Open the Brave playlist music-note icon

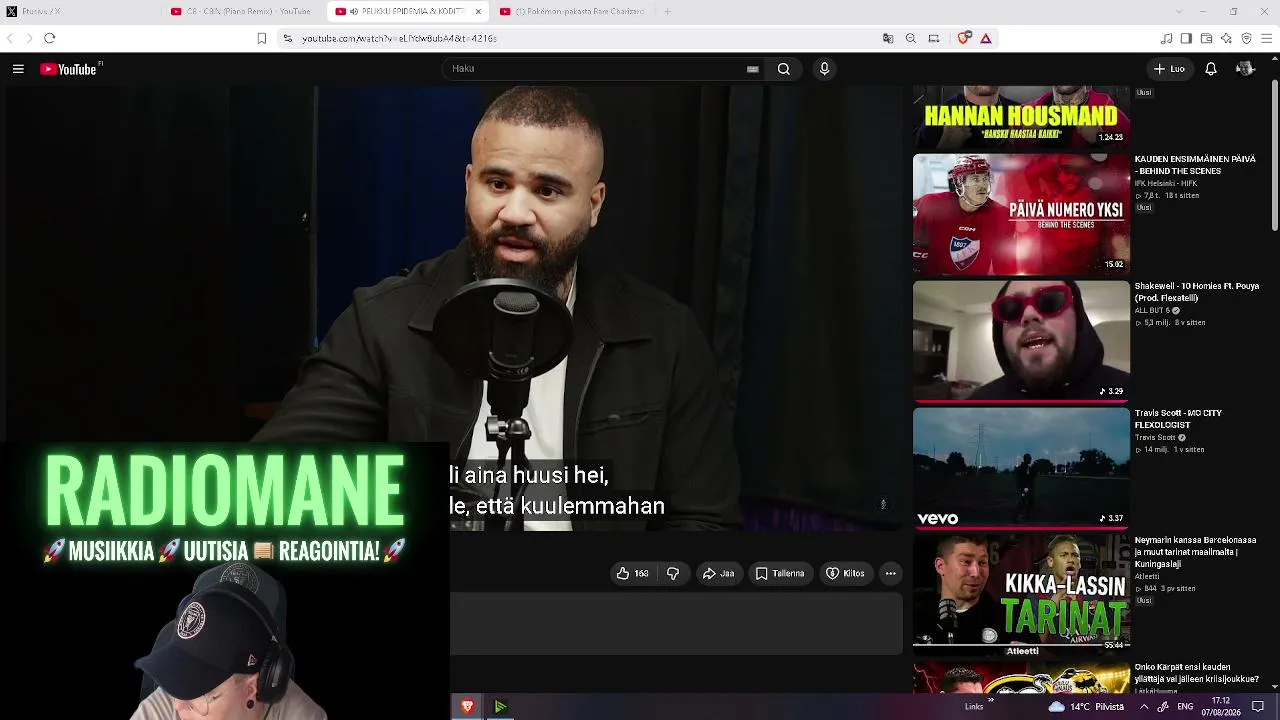coord(1166,38)
